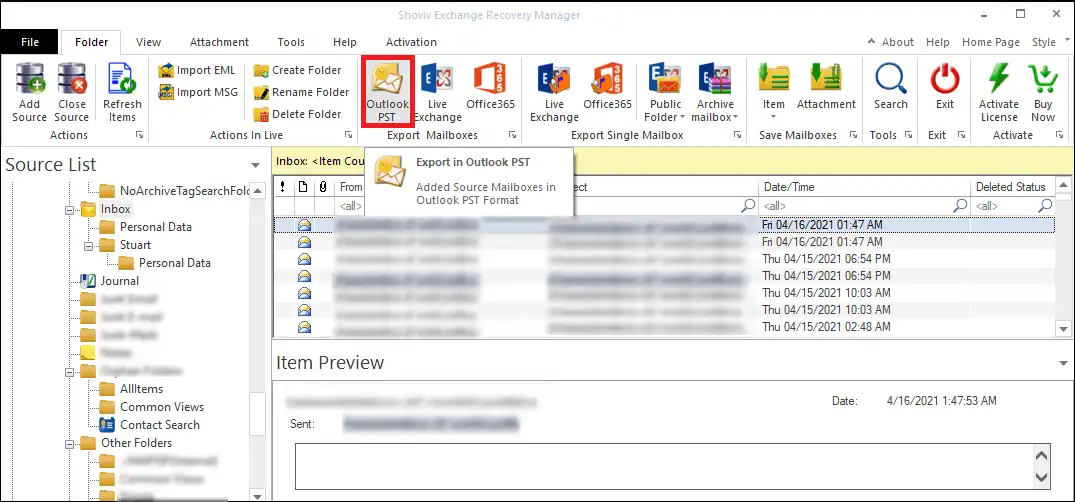The height and width of the screenshot is (502, 1075).
Task: Click Create Folder
Action: click(x=297, y=70)
